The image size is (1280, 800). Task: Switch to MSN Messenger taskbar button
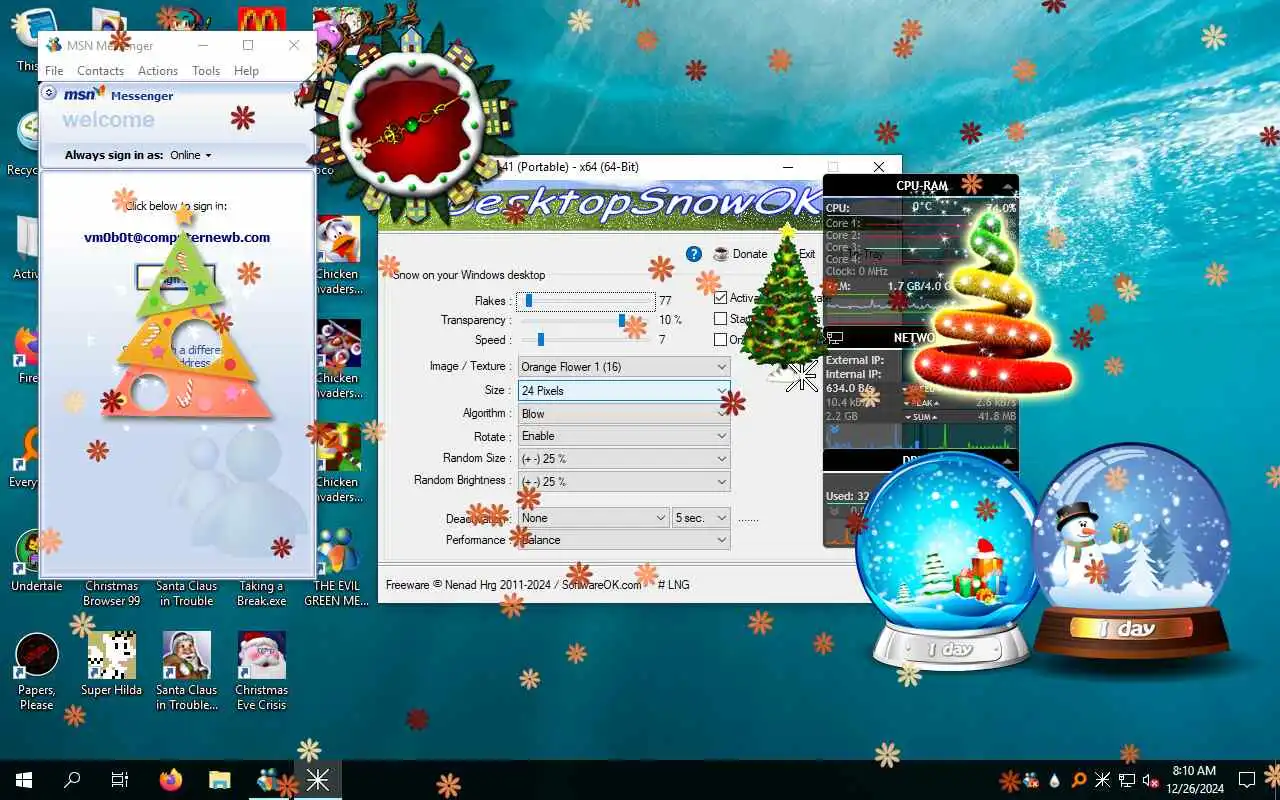[268, 780]
